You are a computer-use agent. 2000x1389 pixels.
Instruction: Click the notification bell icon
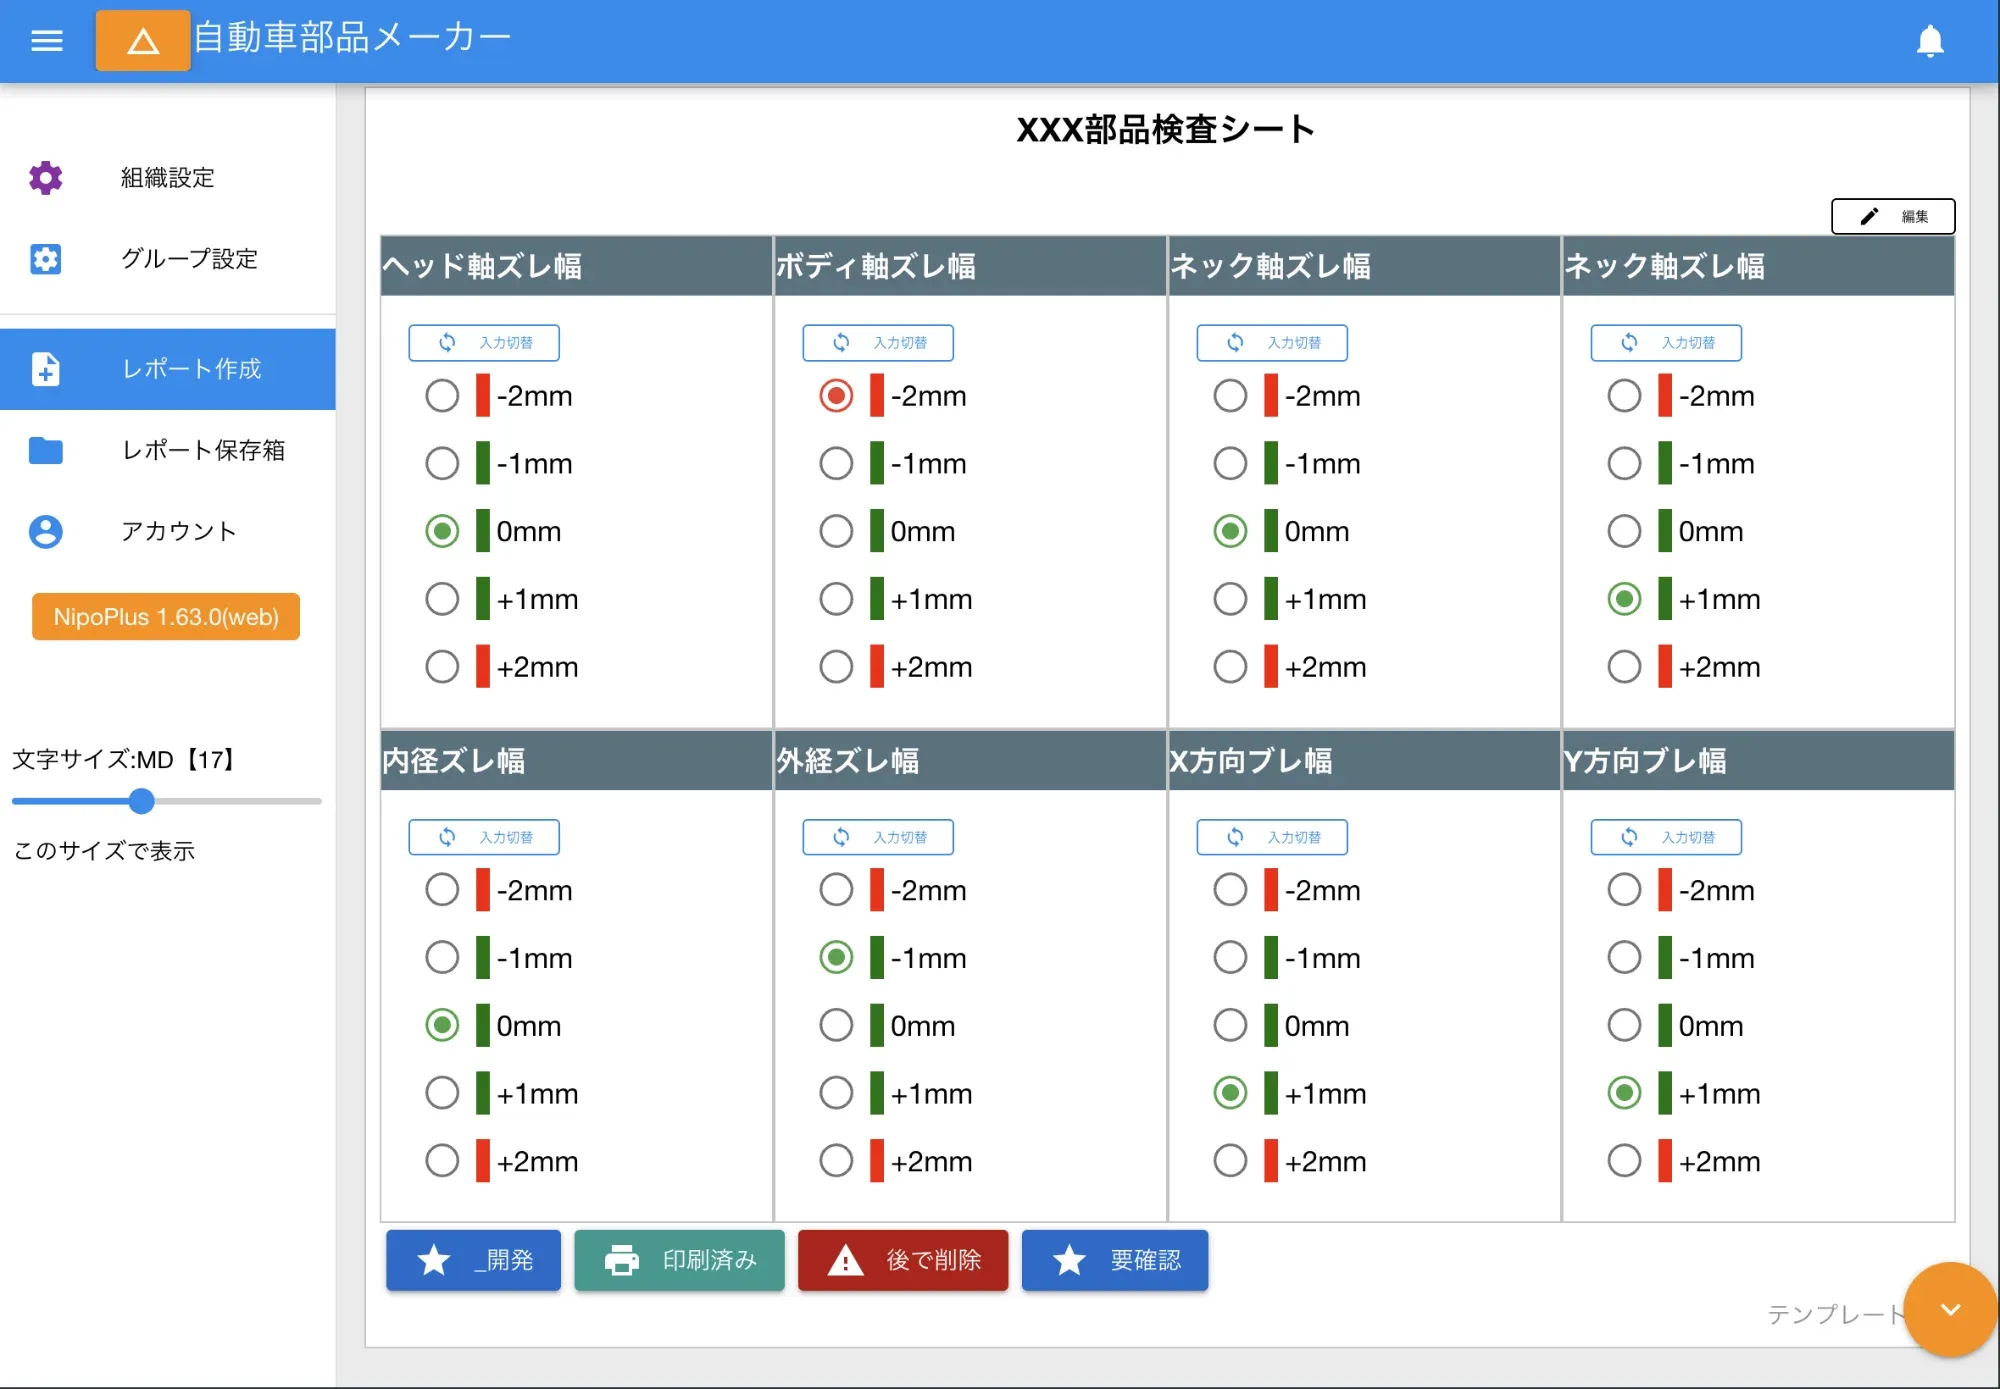(x=1931, y=41)
